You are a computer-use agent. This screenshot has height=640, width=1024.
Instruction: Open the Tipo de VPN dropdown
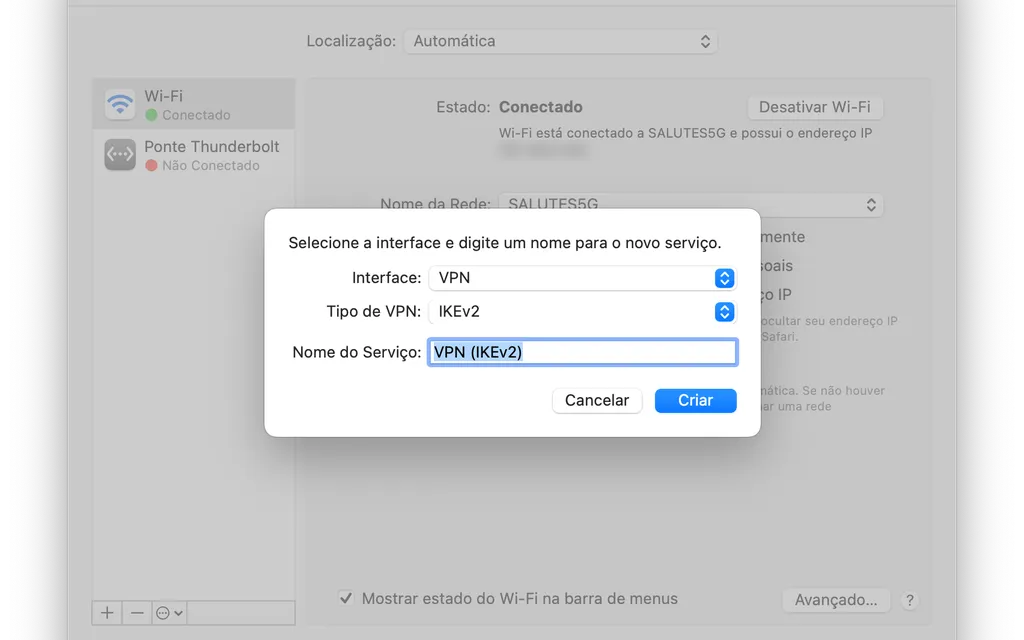coord(582,312)
